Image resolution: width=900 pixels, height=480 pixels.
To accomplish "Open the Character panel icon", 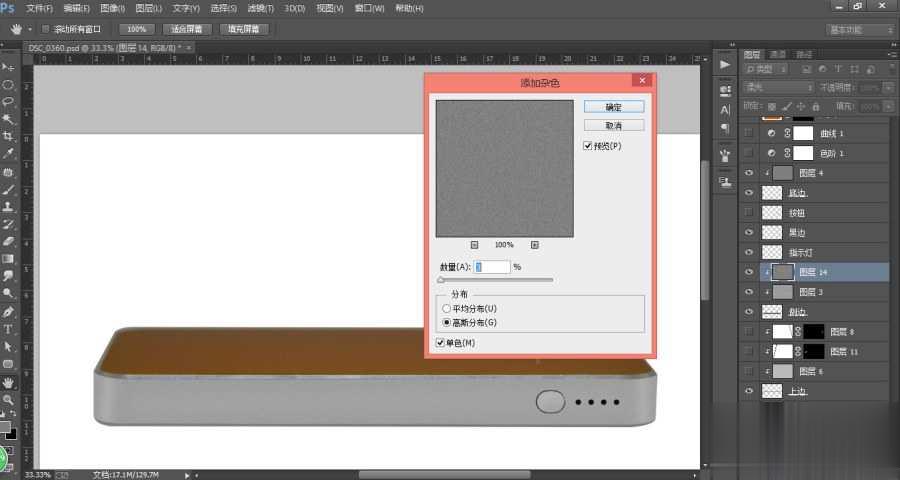I will 725,109.
